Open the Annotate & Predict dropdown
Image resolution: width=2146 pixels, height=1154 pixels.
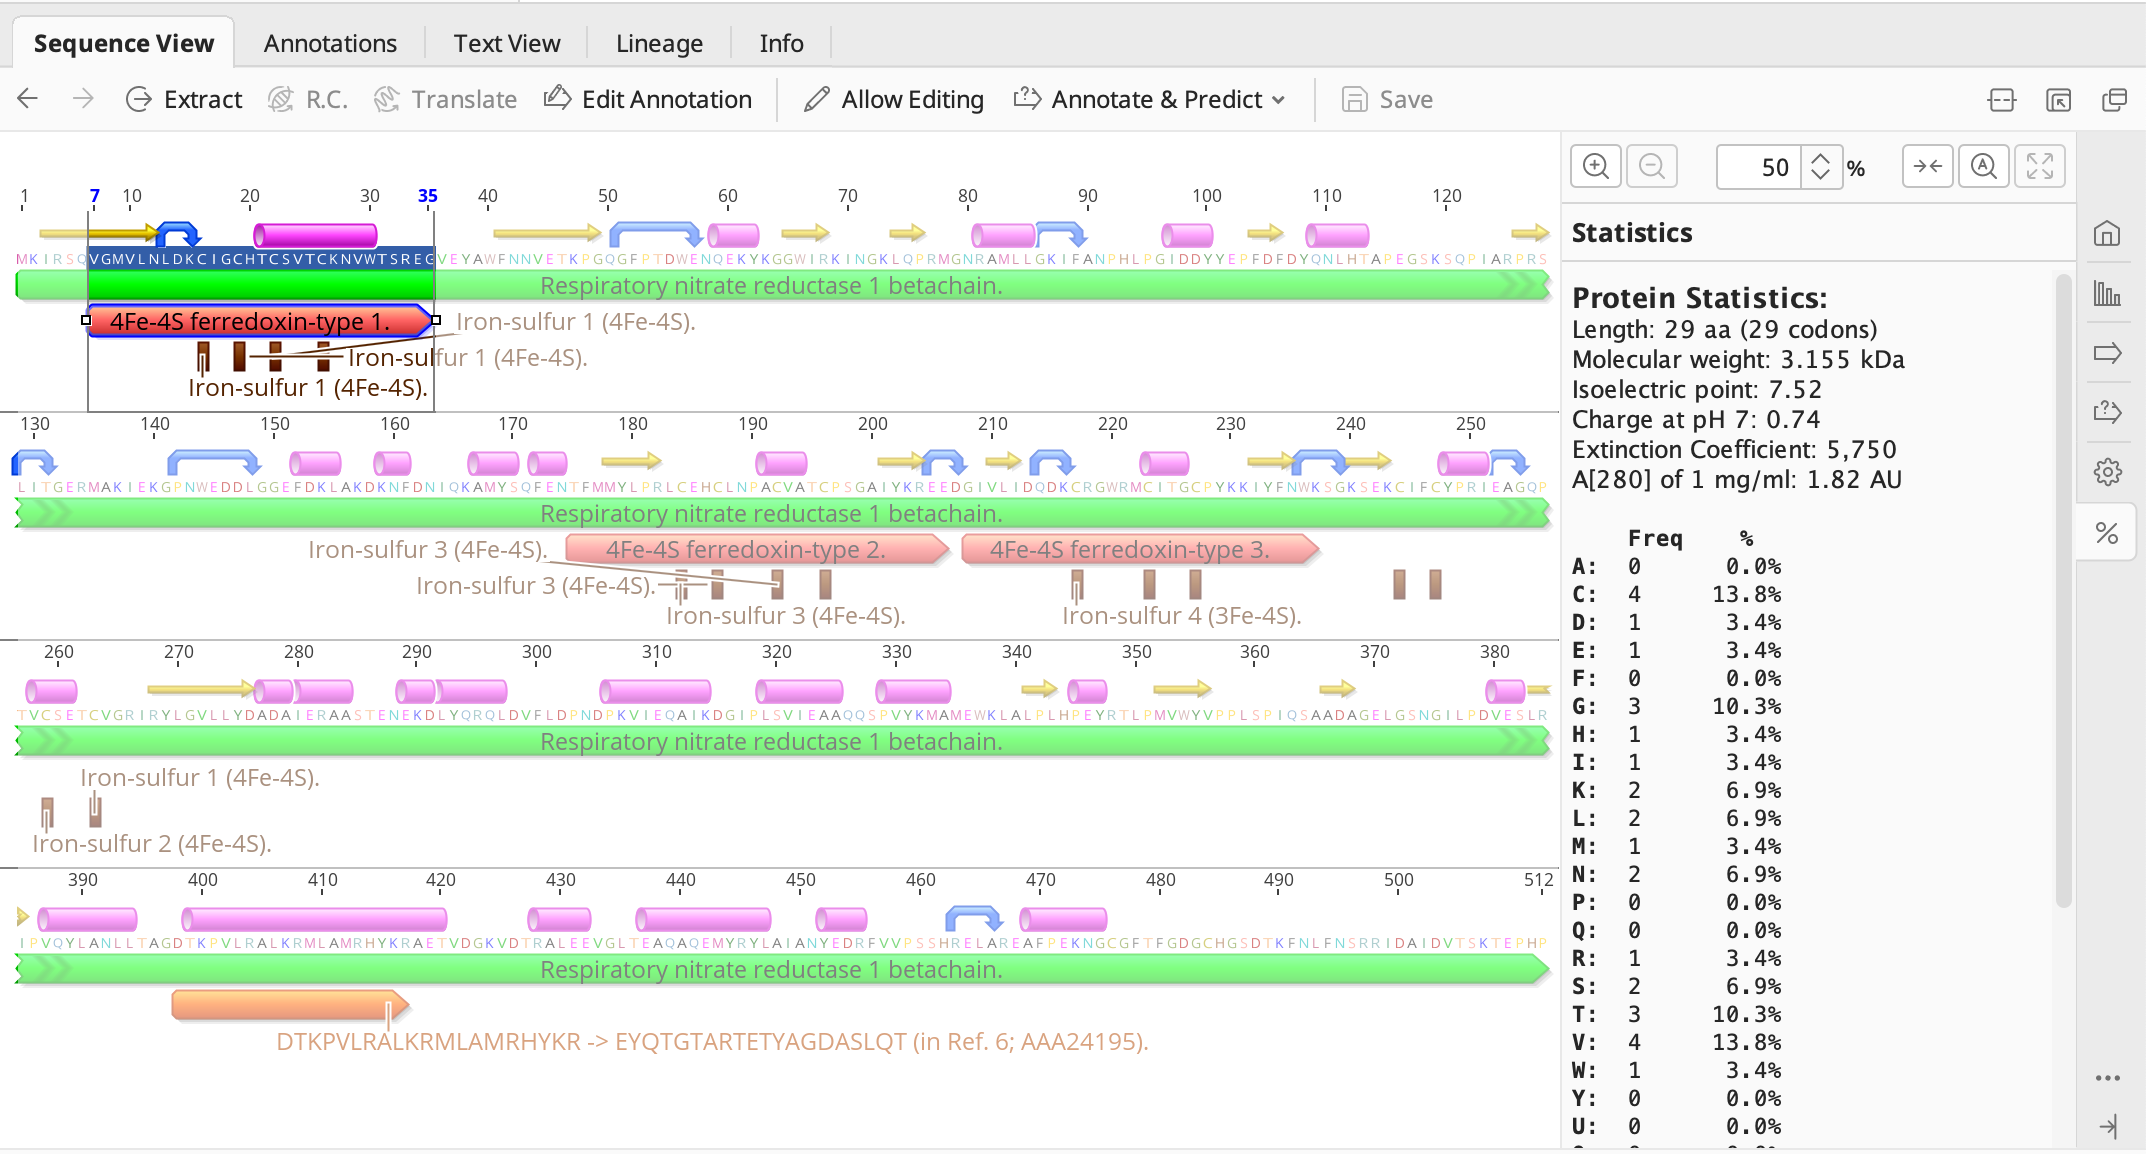point(1150,99)
